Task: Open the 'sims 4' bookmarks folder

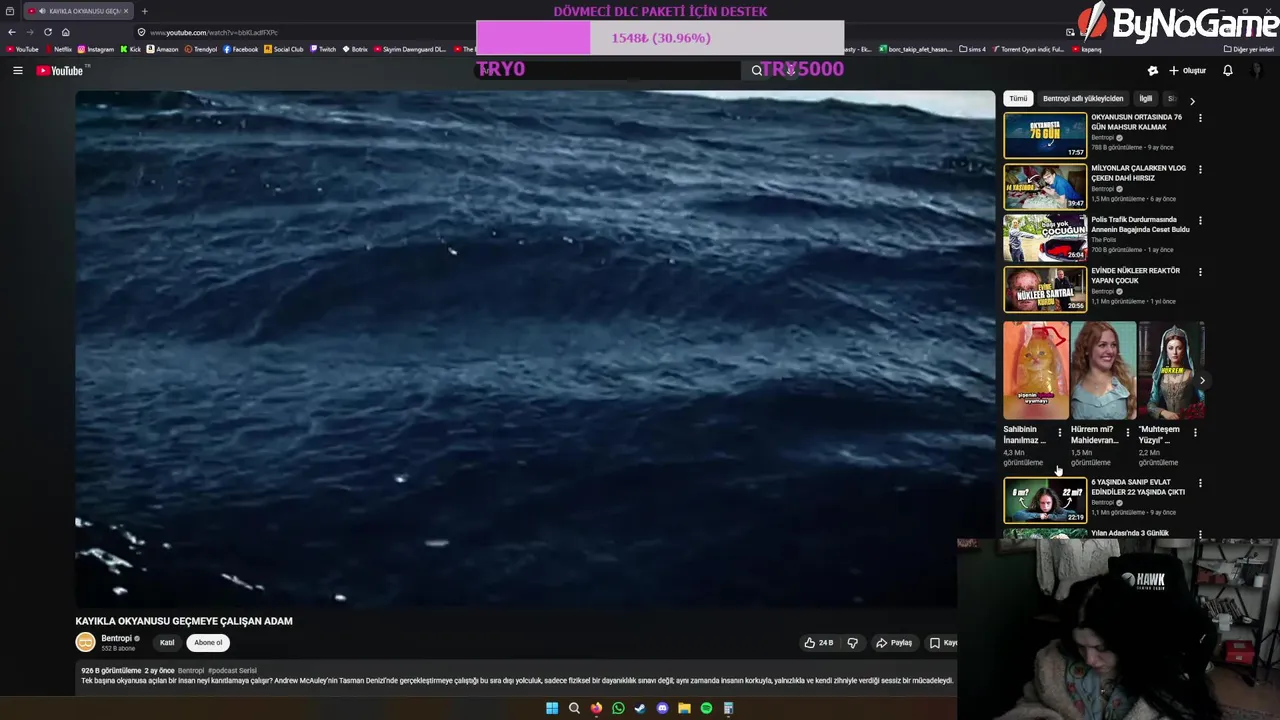Action: 972,49
